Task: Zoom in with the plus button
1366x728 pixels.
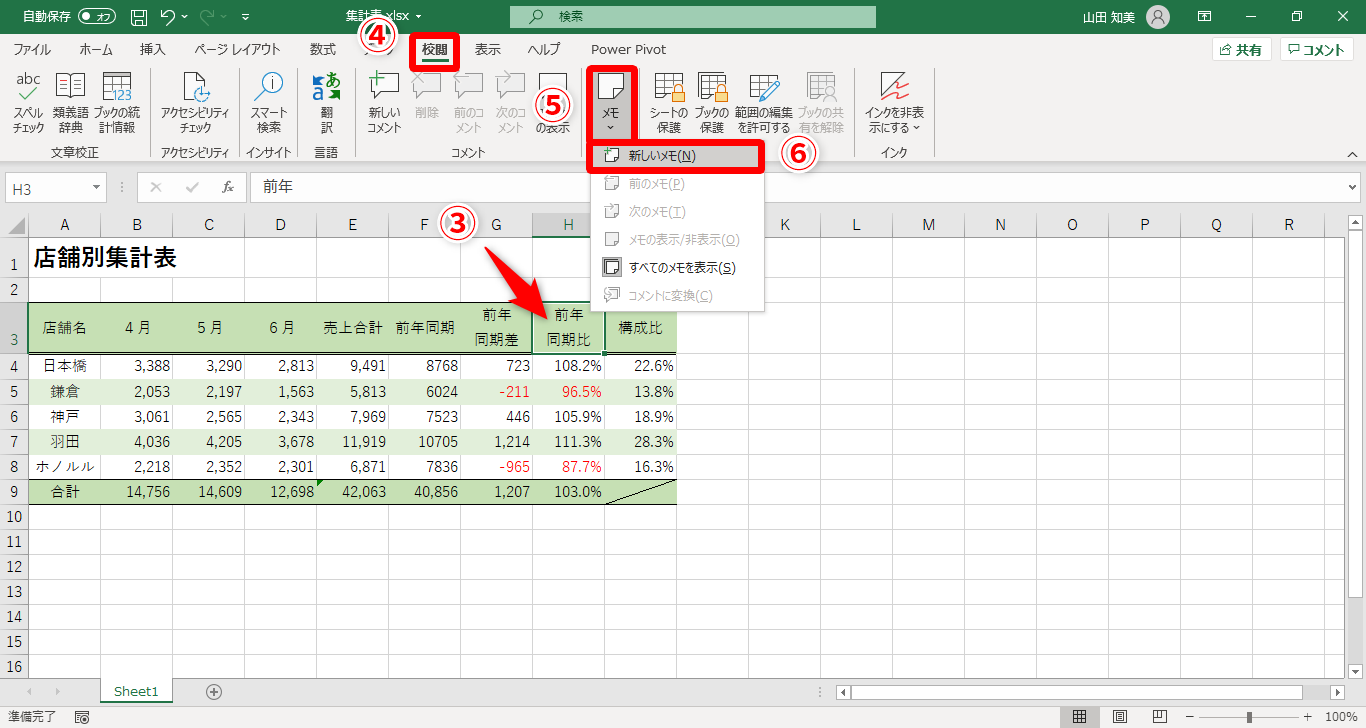Action: pos(1307,717)
